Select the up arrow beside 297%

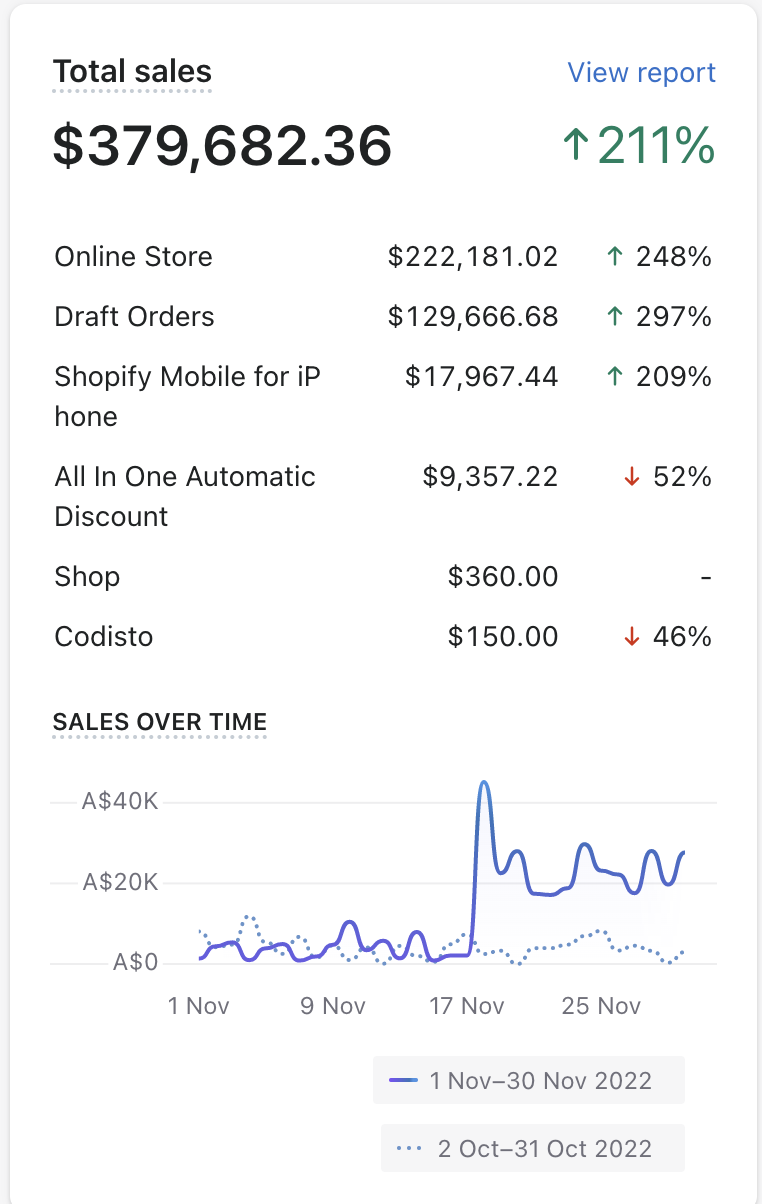click(615, 317)
